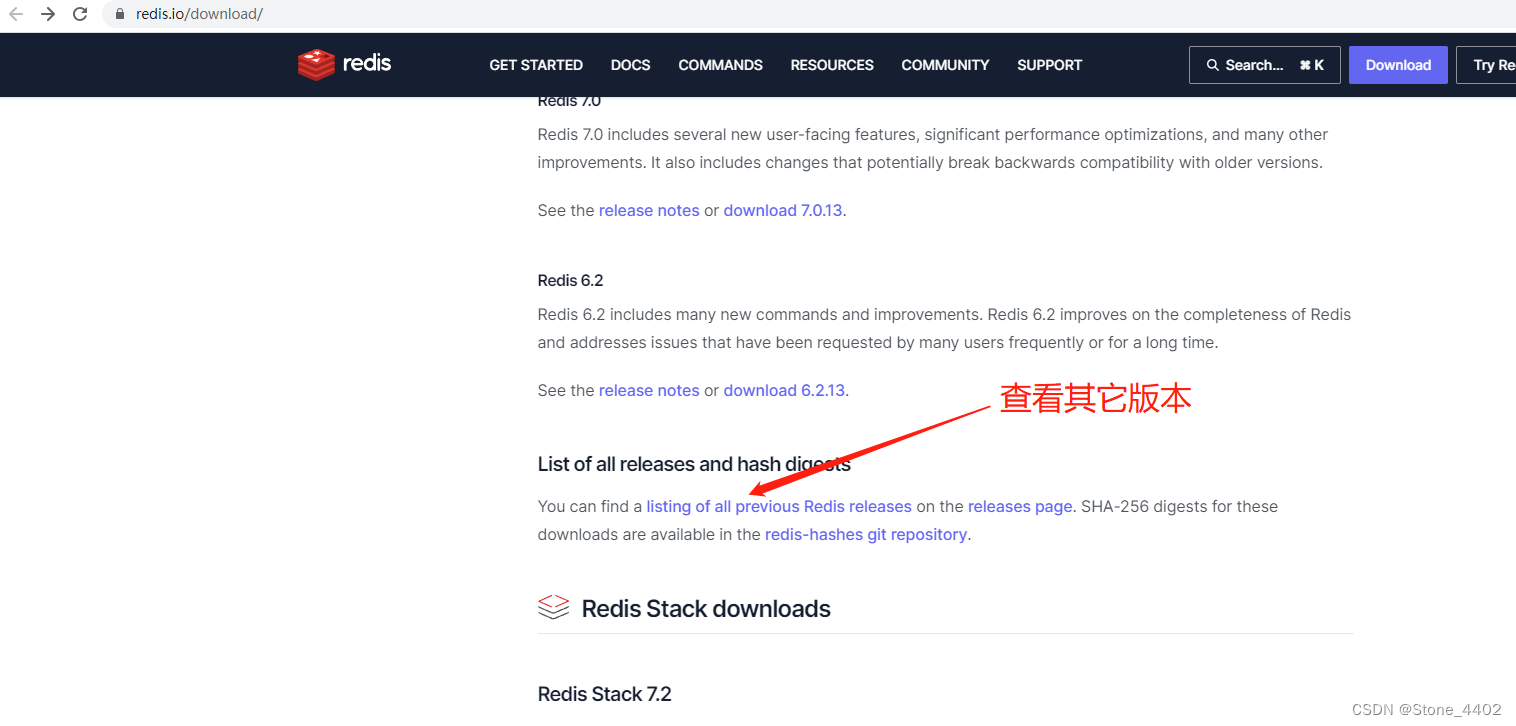Viewport: 1516px width, 726px height.
Task: Click the Redis Stack downloads heading
Action: click(706, 608)
